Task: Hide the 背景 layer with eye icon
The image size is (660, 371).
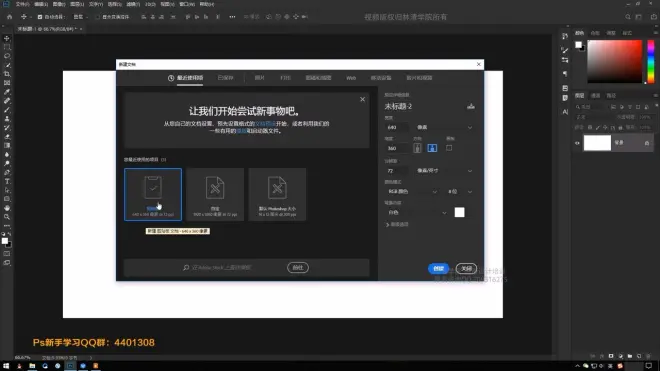Action: (x=577, y=143)
